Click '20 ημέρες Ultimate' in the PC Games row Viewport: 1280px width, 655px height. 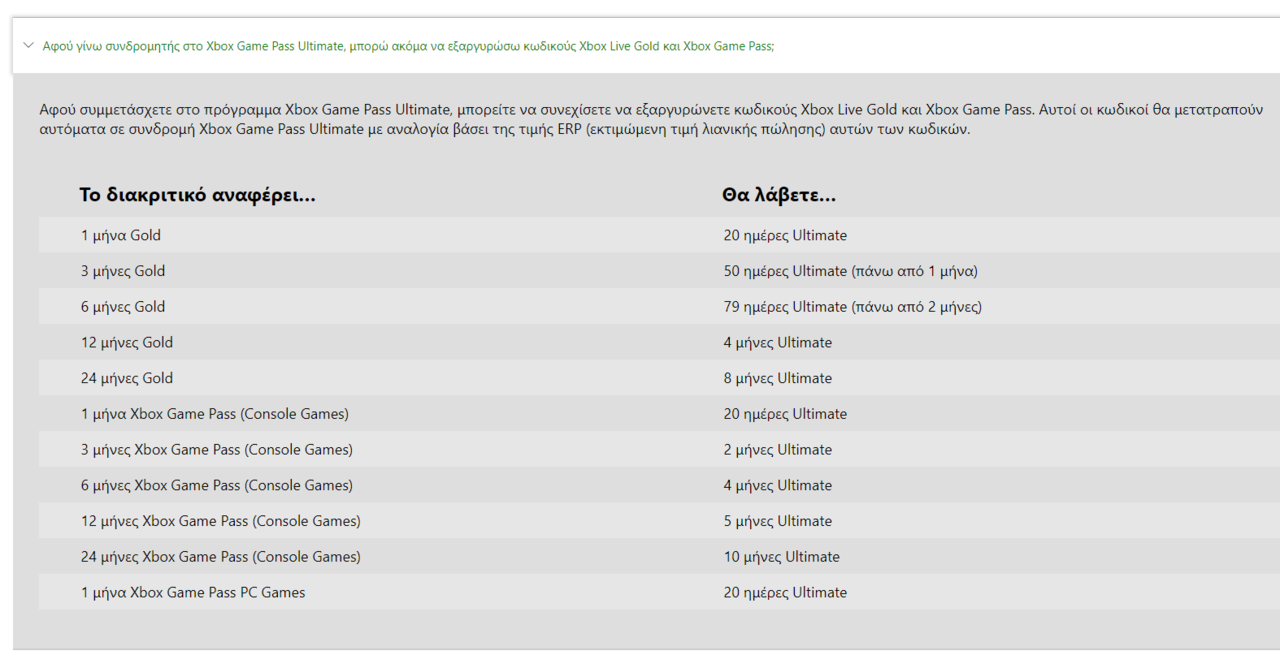785,592
